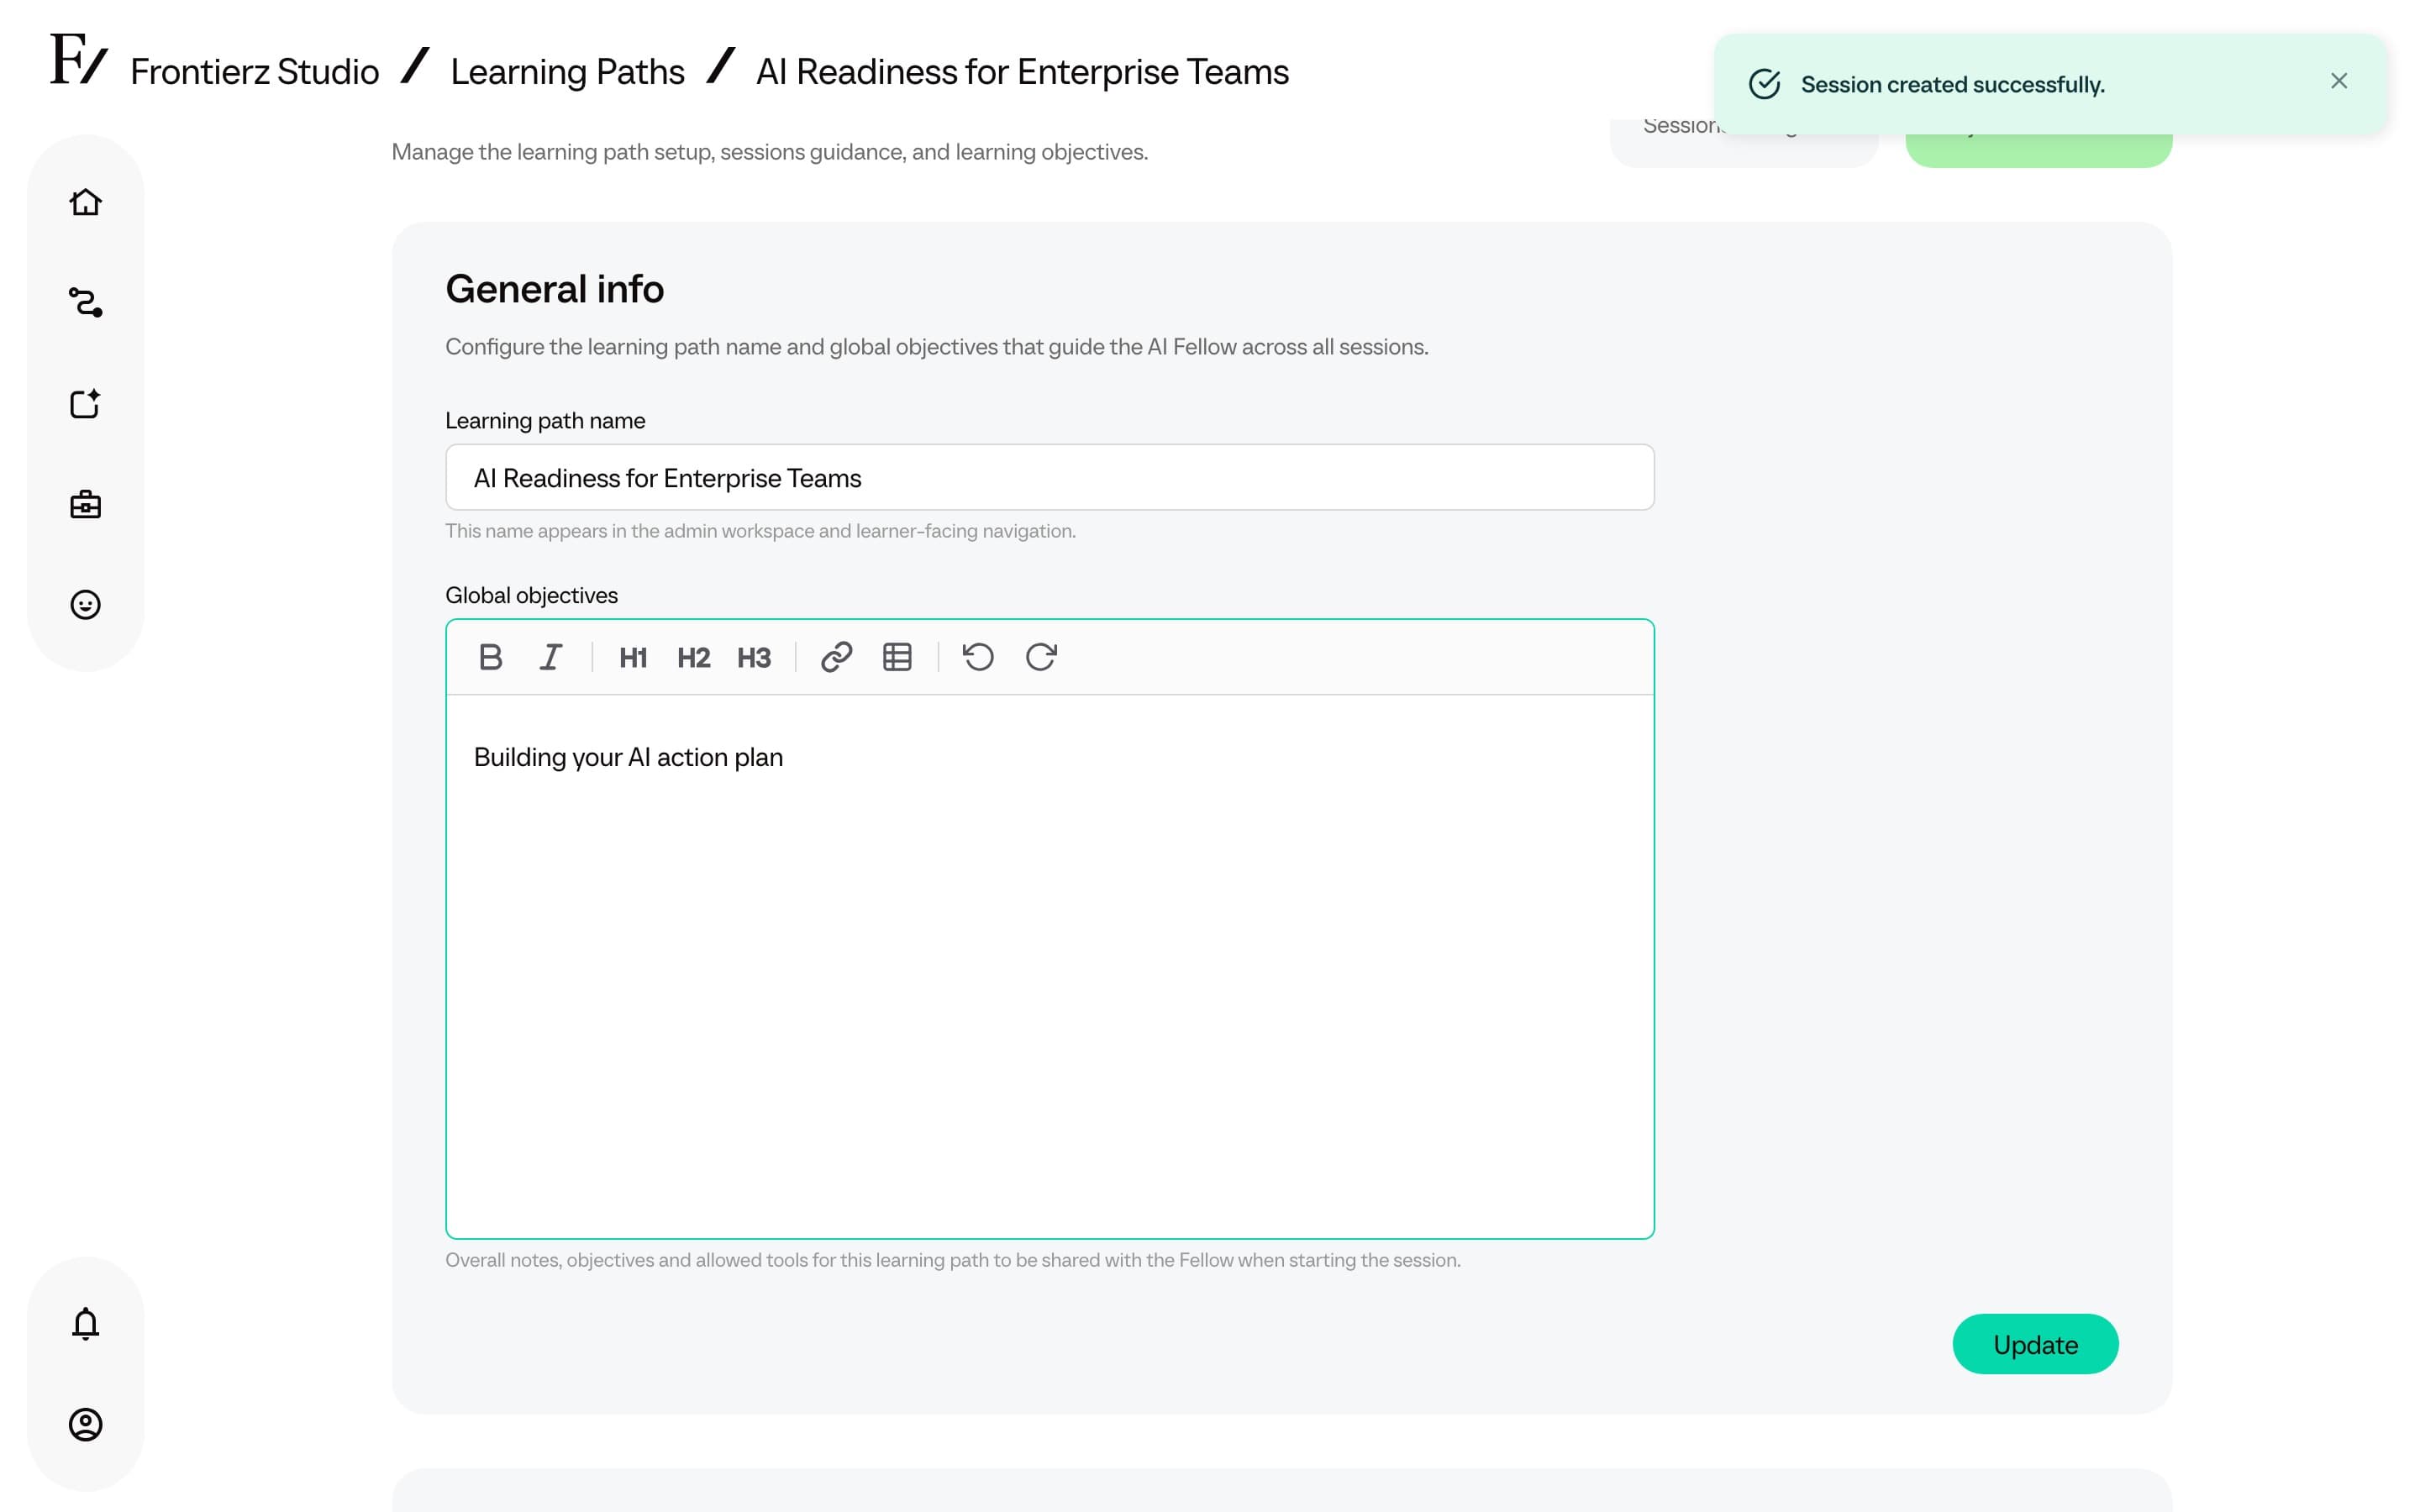The width and height of the screenshot is (2420, 1512).
Task: Go to Frontierz Studio breadcrumb
Action: pos(254,72)
